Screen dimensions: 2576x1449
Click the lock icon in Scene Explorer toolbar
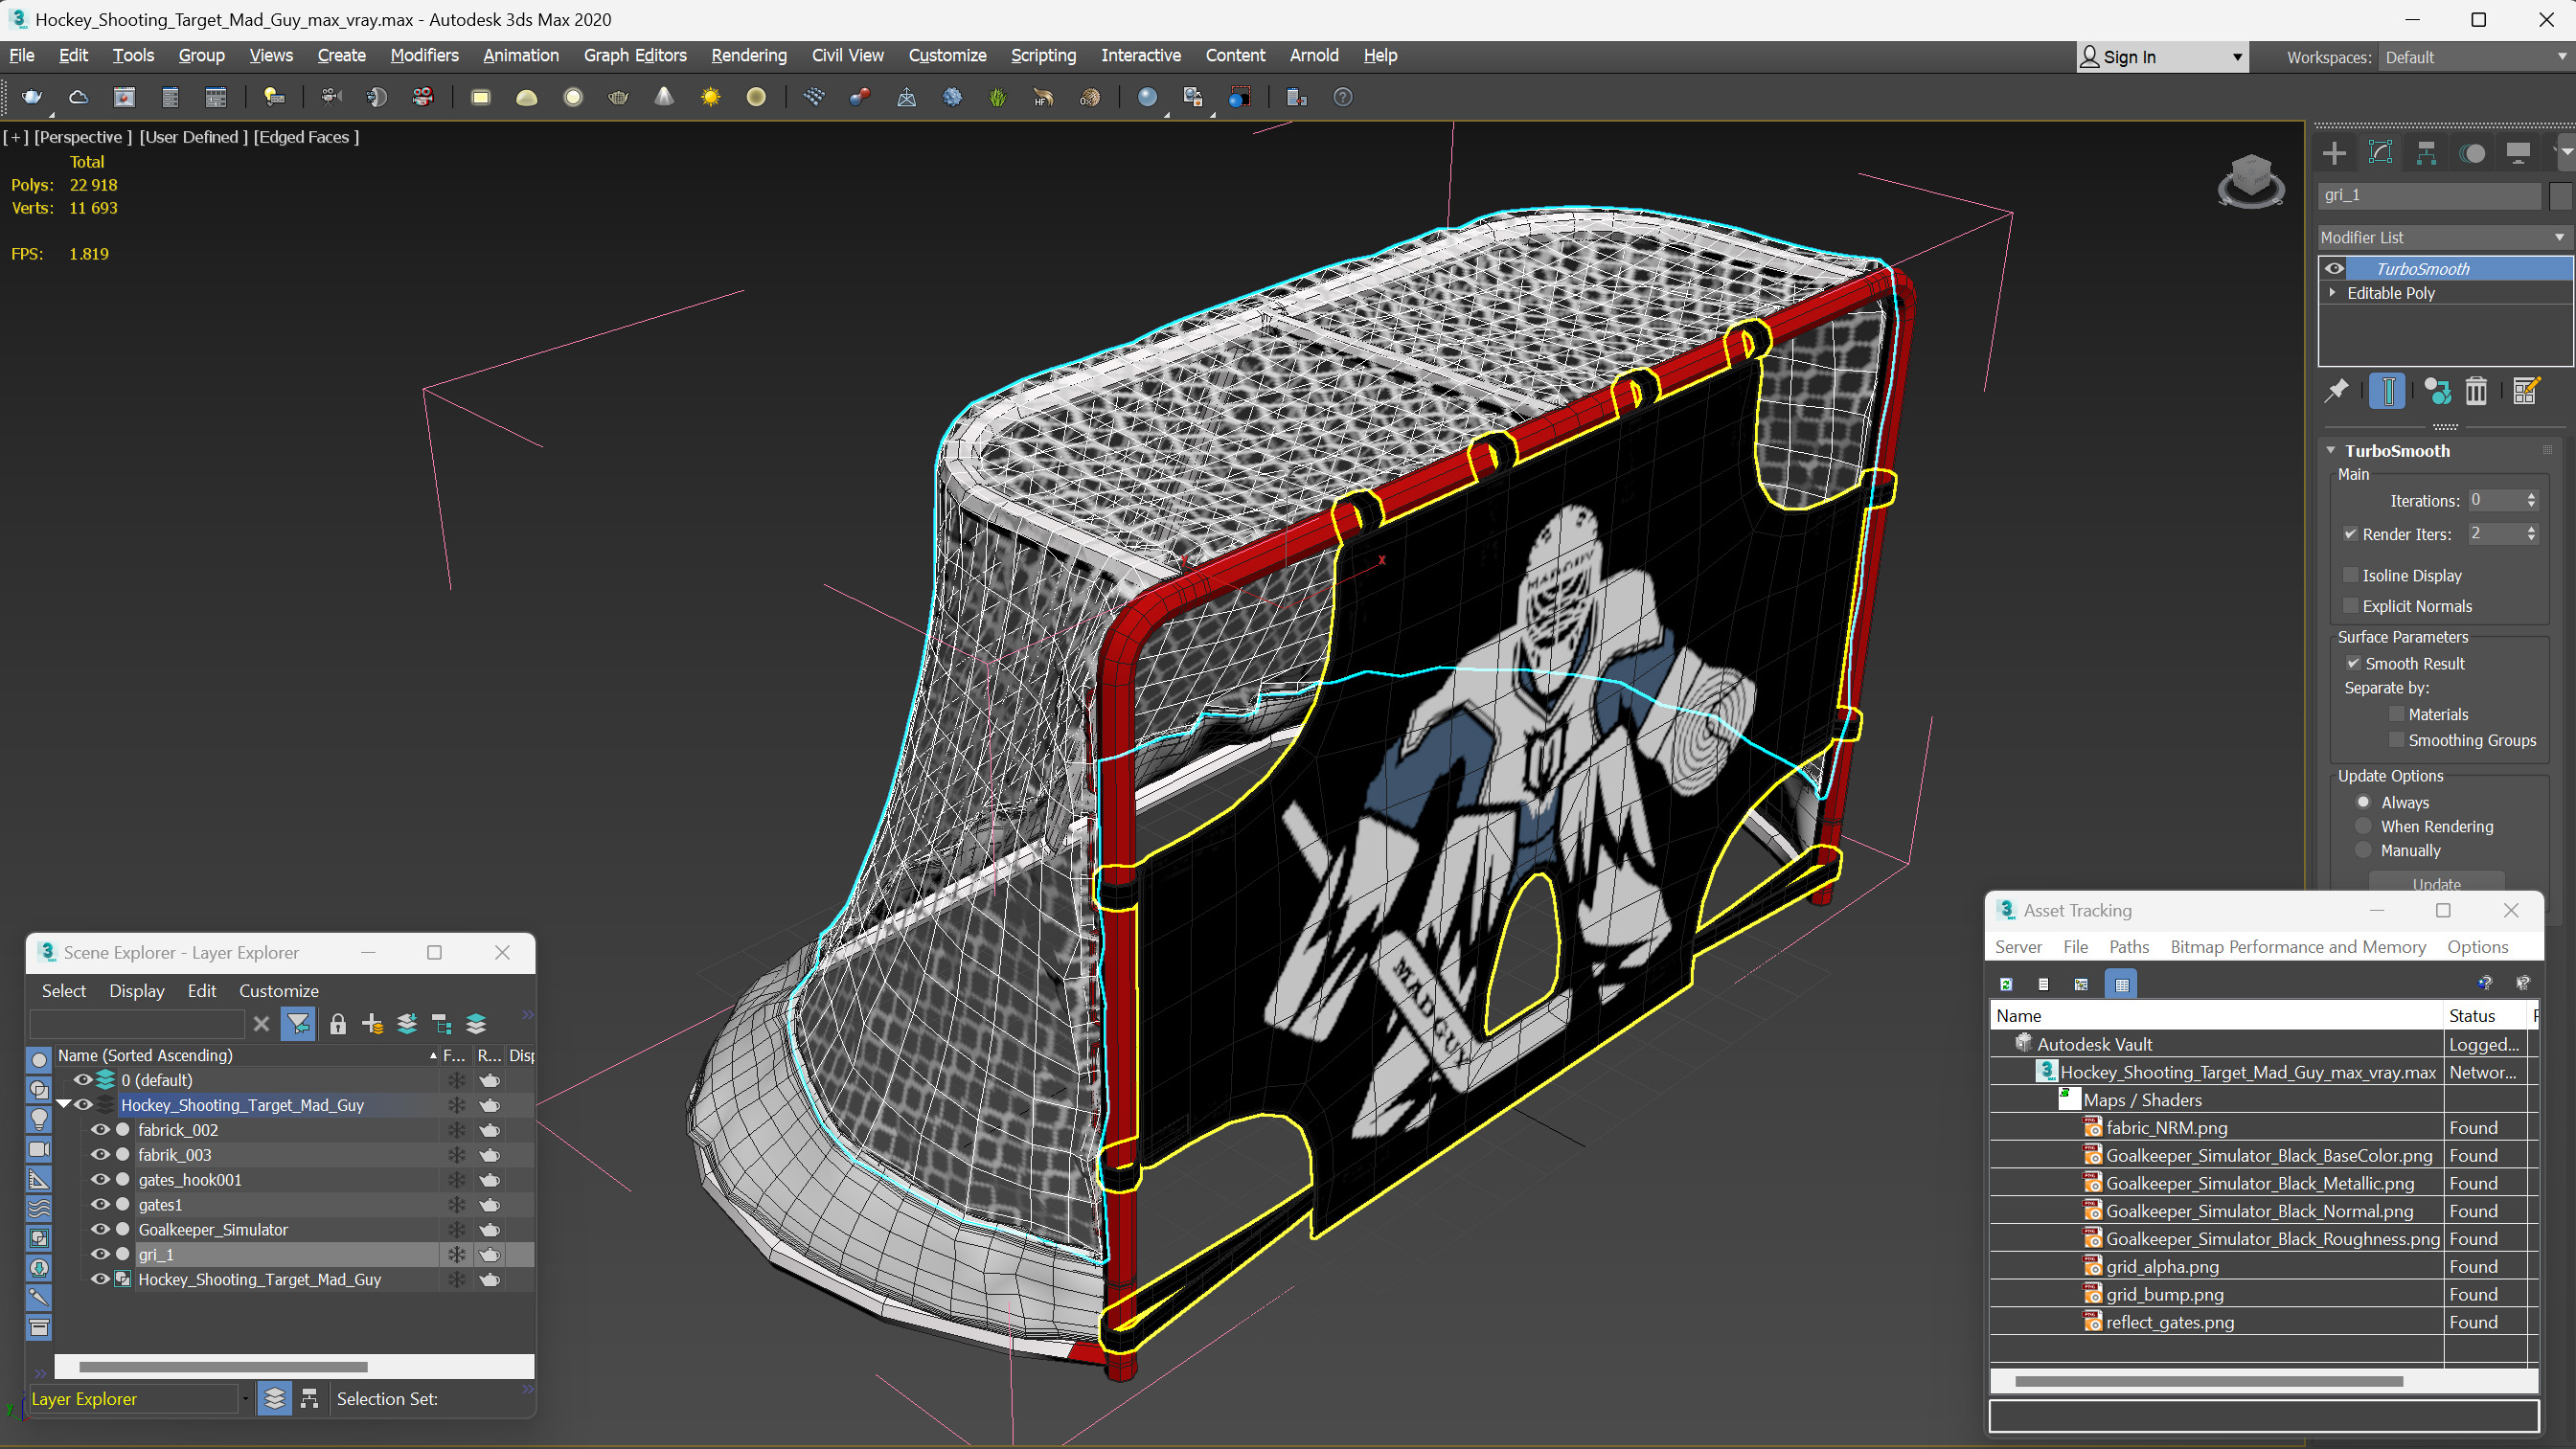coord(338,1024)
